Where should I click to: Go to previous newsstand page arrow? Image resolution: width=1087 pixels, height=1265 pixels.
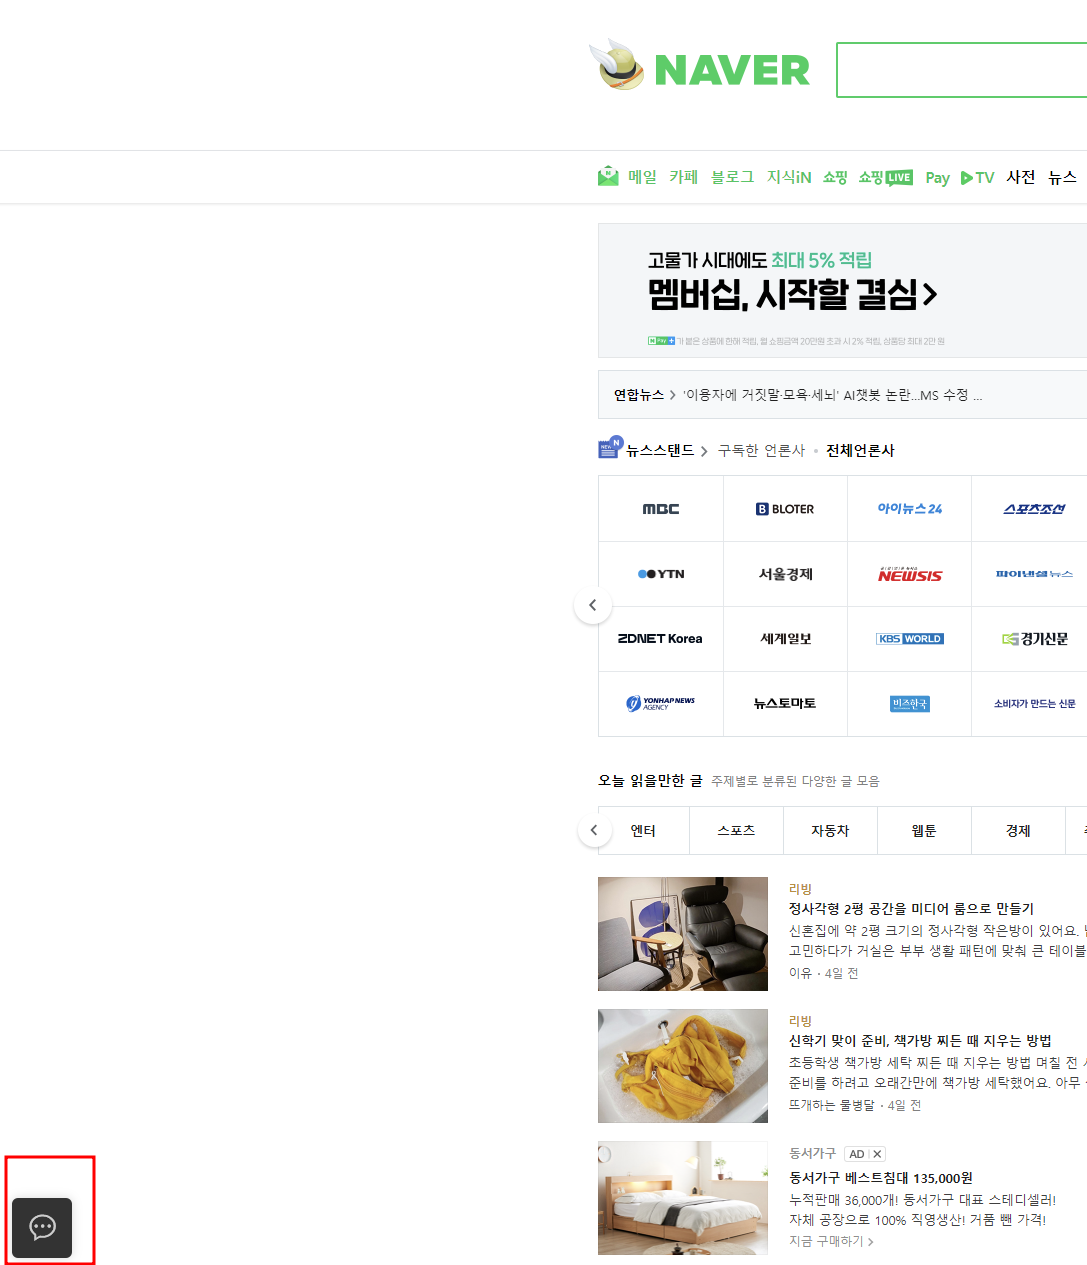click(x=593, y=605)
